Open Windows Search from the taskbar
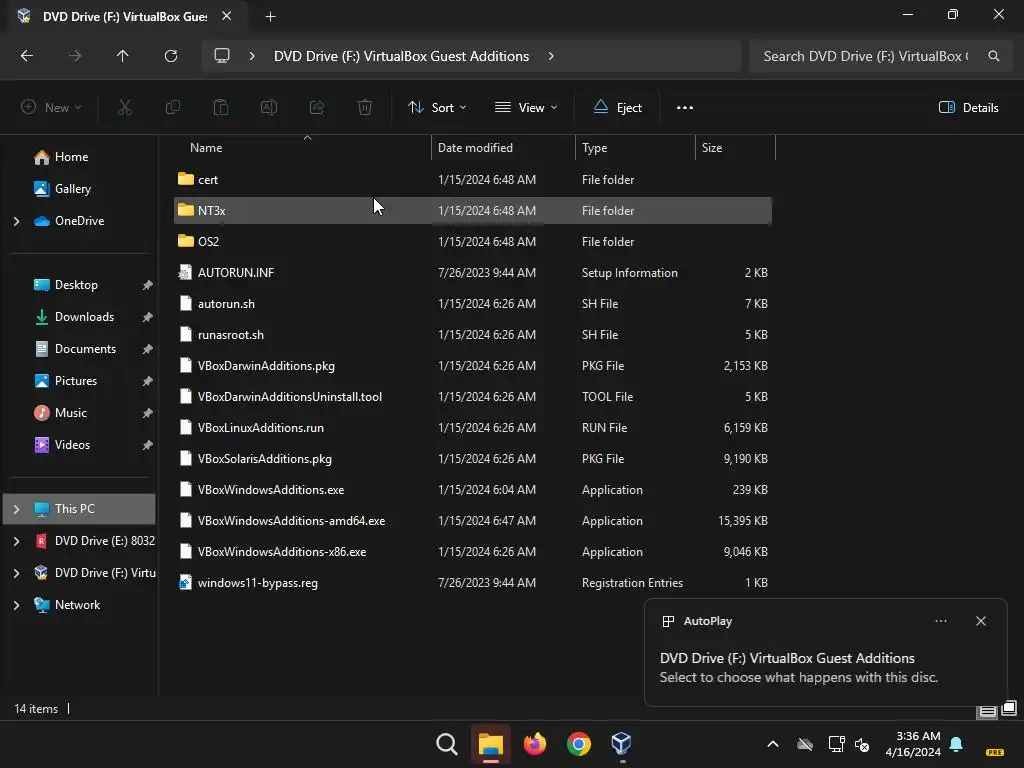Viewport: 1024px width, 768px height. 447,744
